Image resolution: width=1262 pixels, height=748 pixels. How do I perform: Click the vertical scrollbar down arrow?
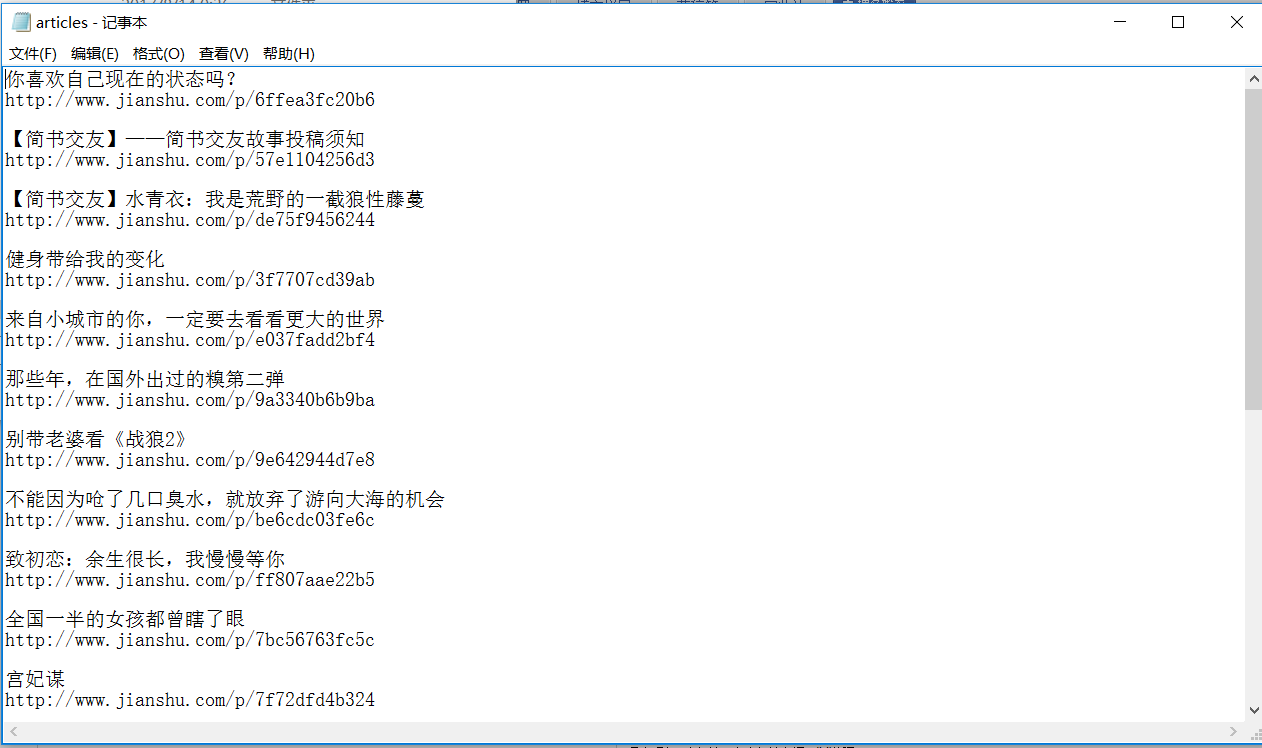1253,710
